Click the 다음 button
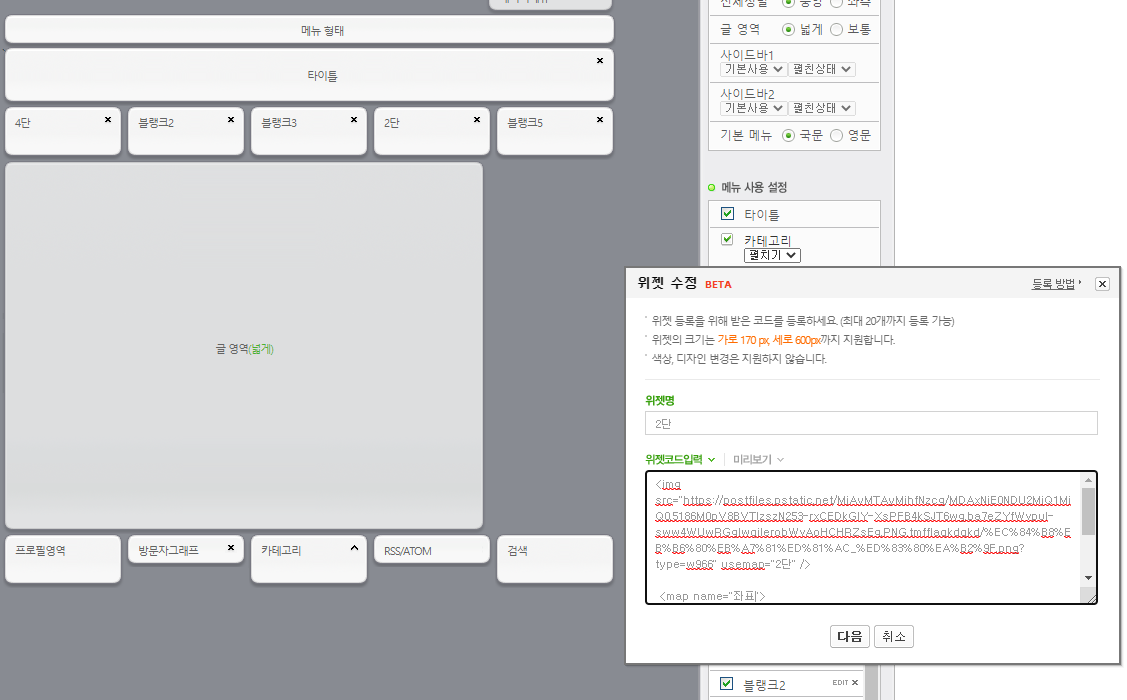This screenshot has width=1127, height=700. (x=850, y=637)
